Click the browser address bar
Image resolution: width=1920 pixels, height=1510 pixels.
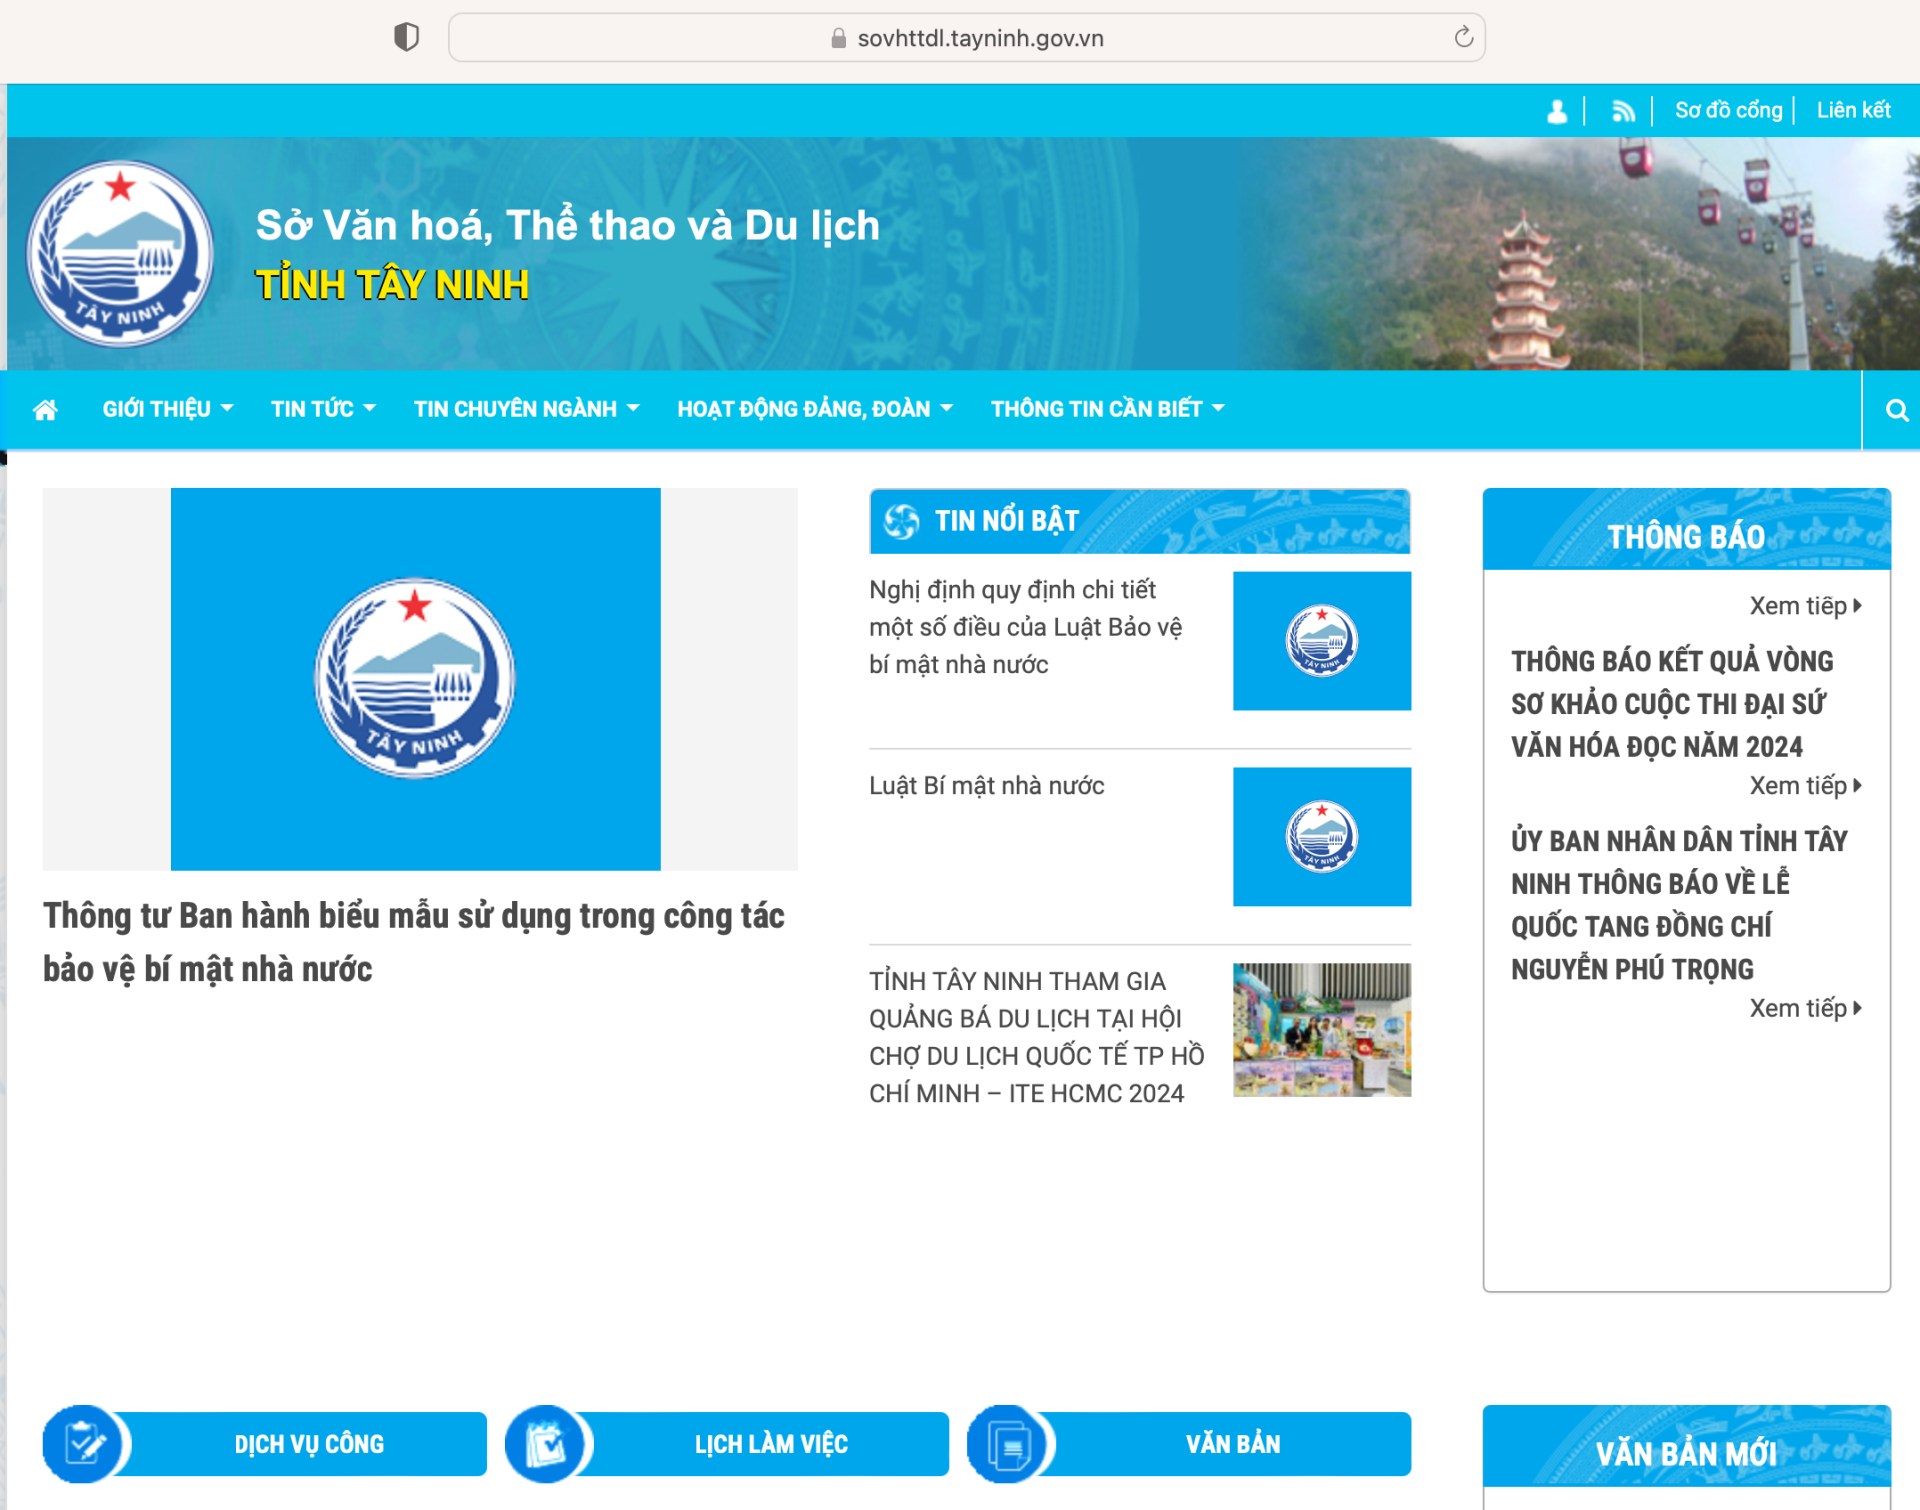pos(980,38)
